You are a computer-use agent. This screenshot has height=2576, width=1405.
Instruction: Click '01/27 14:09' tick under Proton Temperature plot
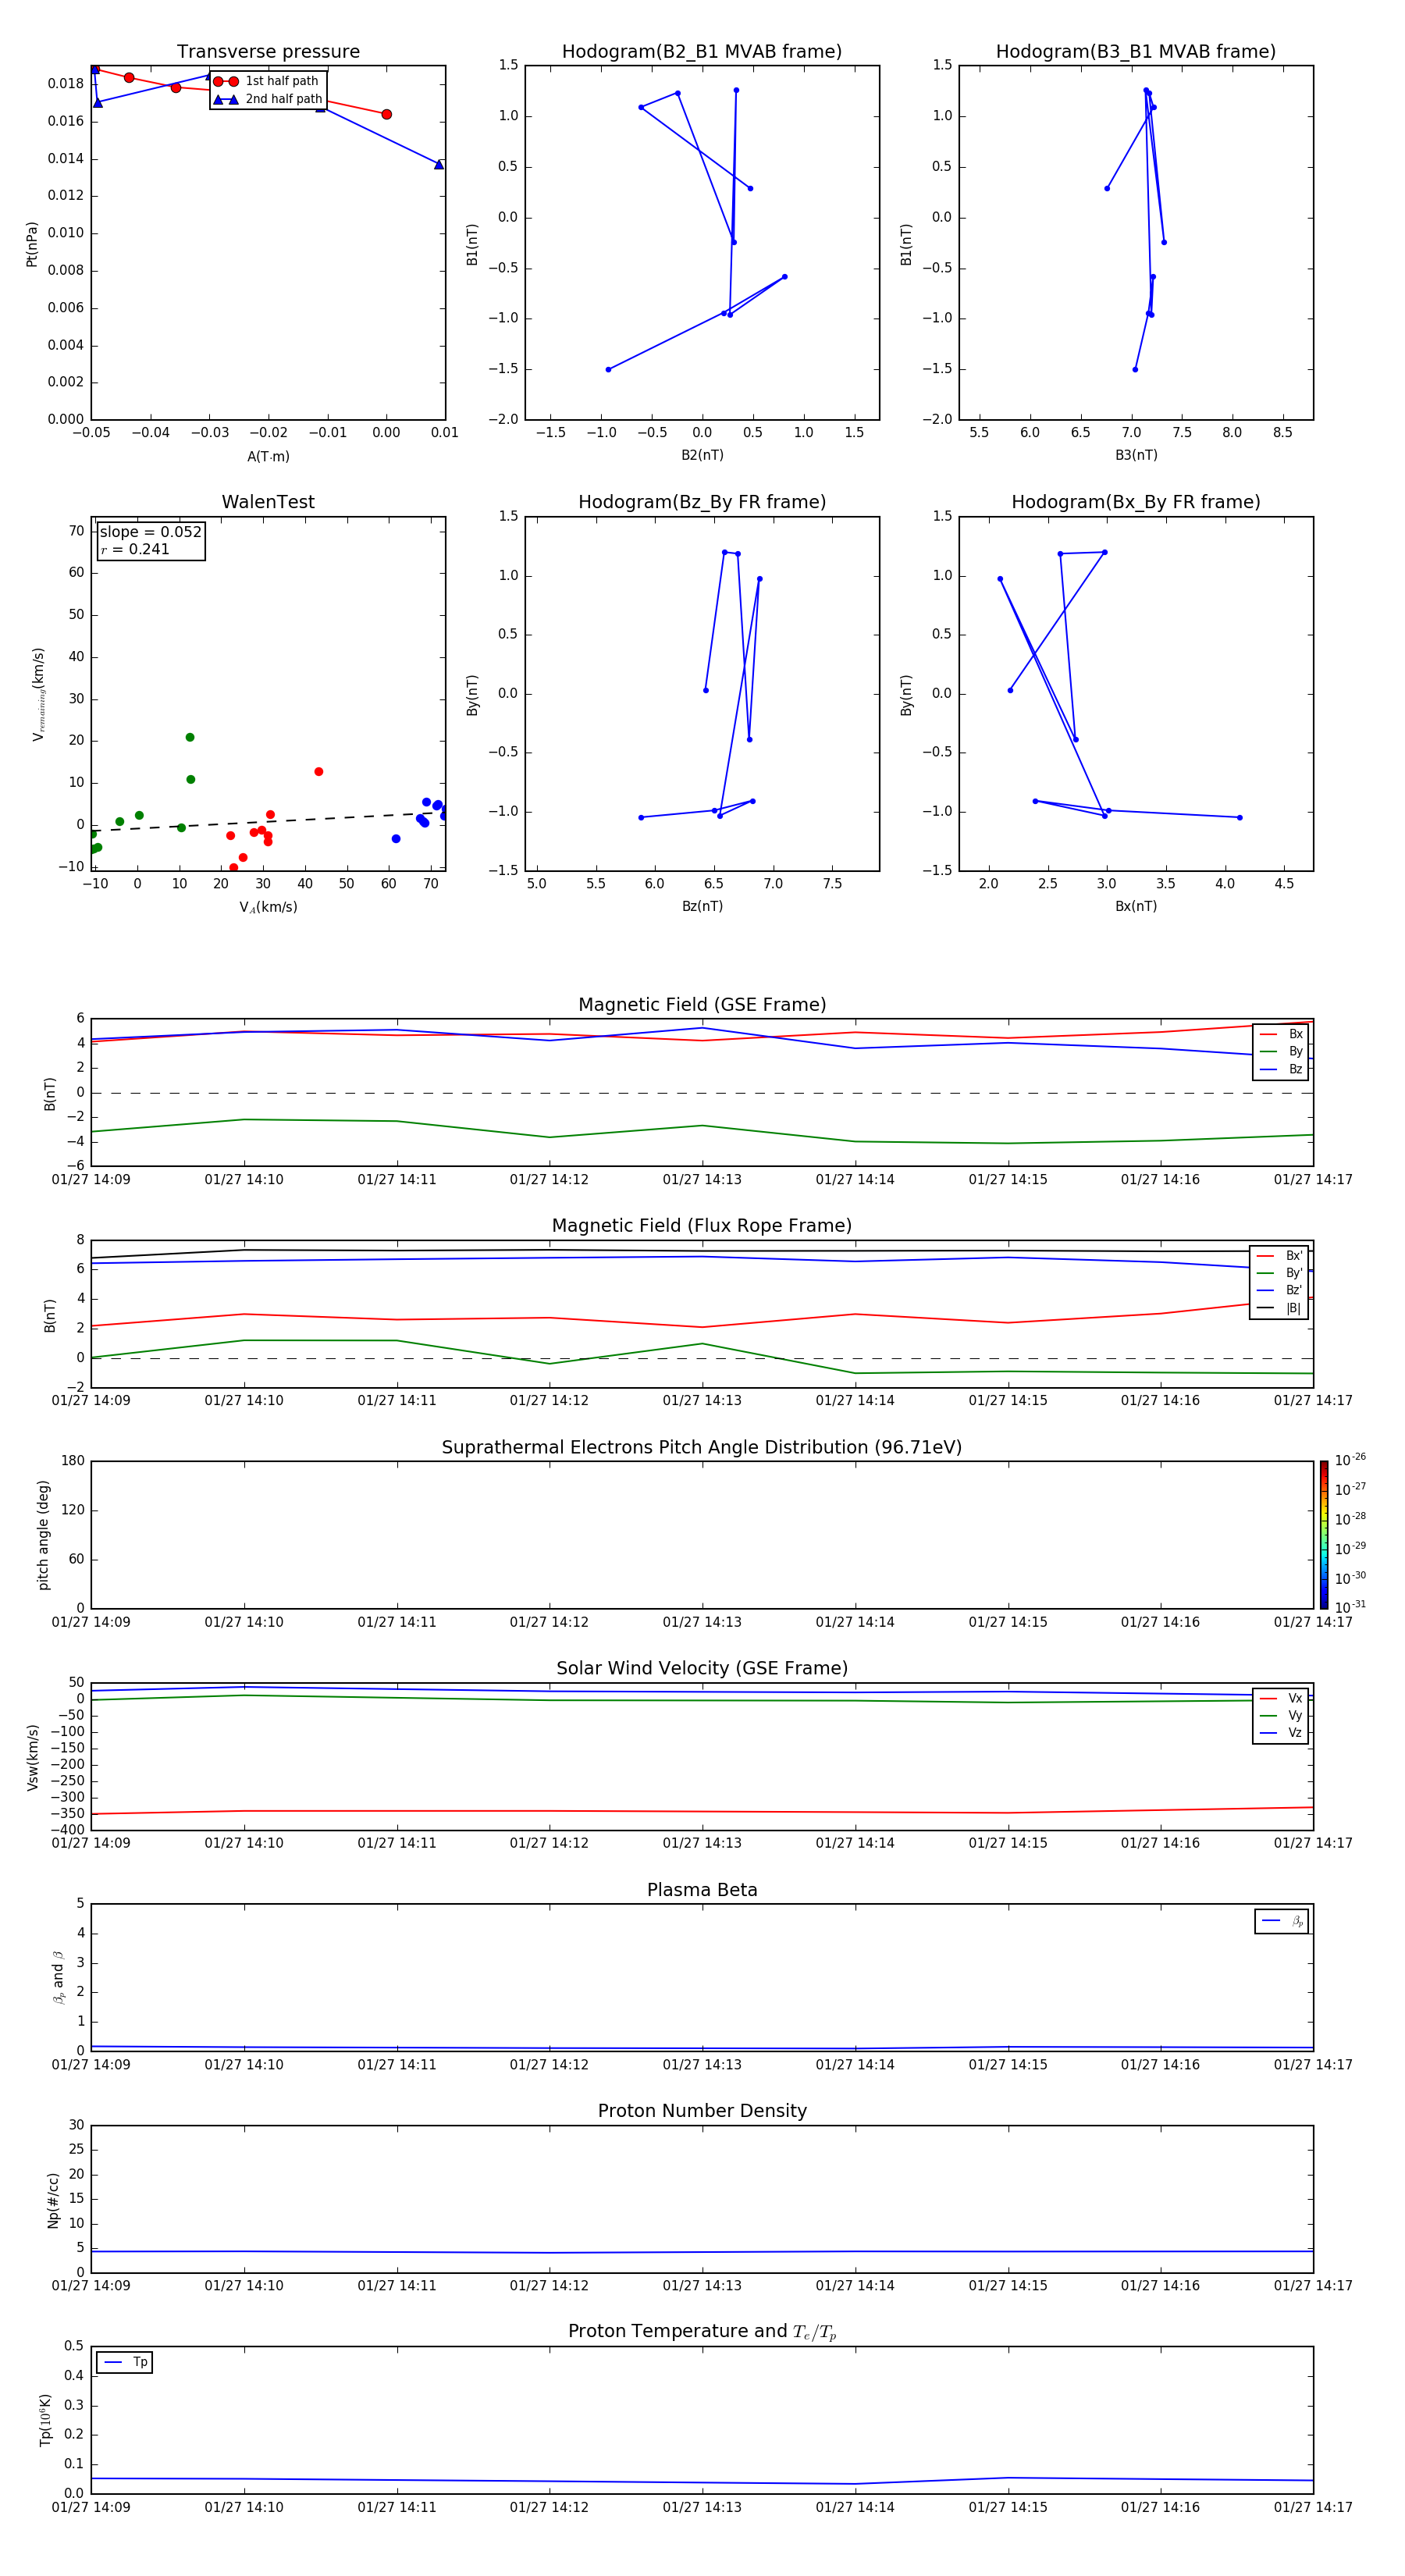(x=91, y=2507)
